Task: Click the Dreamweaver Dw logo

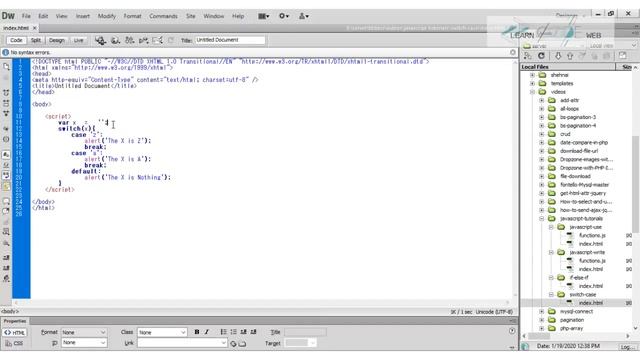Action: [x=8, y=16]
